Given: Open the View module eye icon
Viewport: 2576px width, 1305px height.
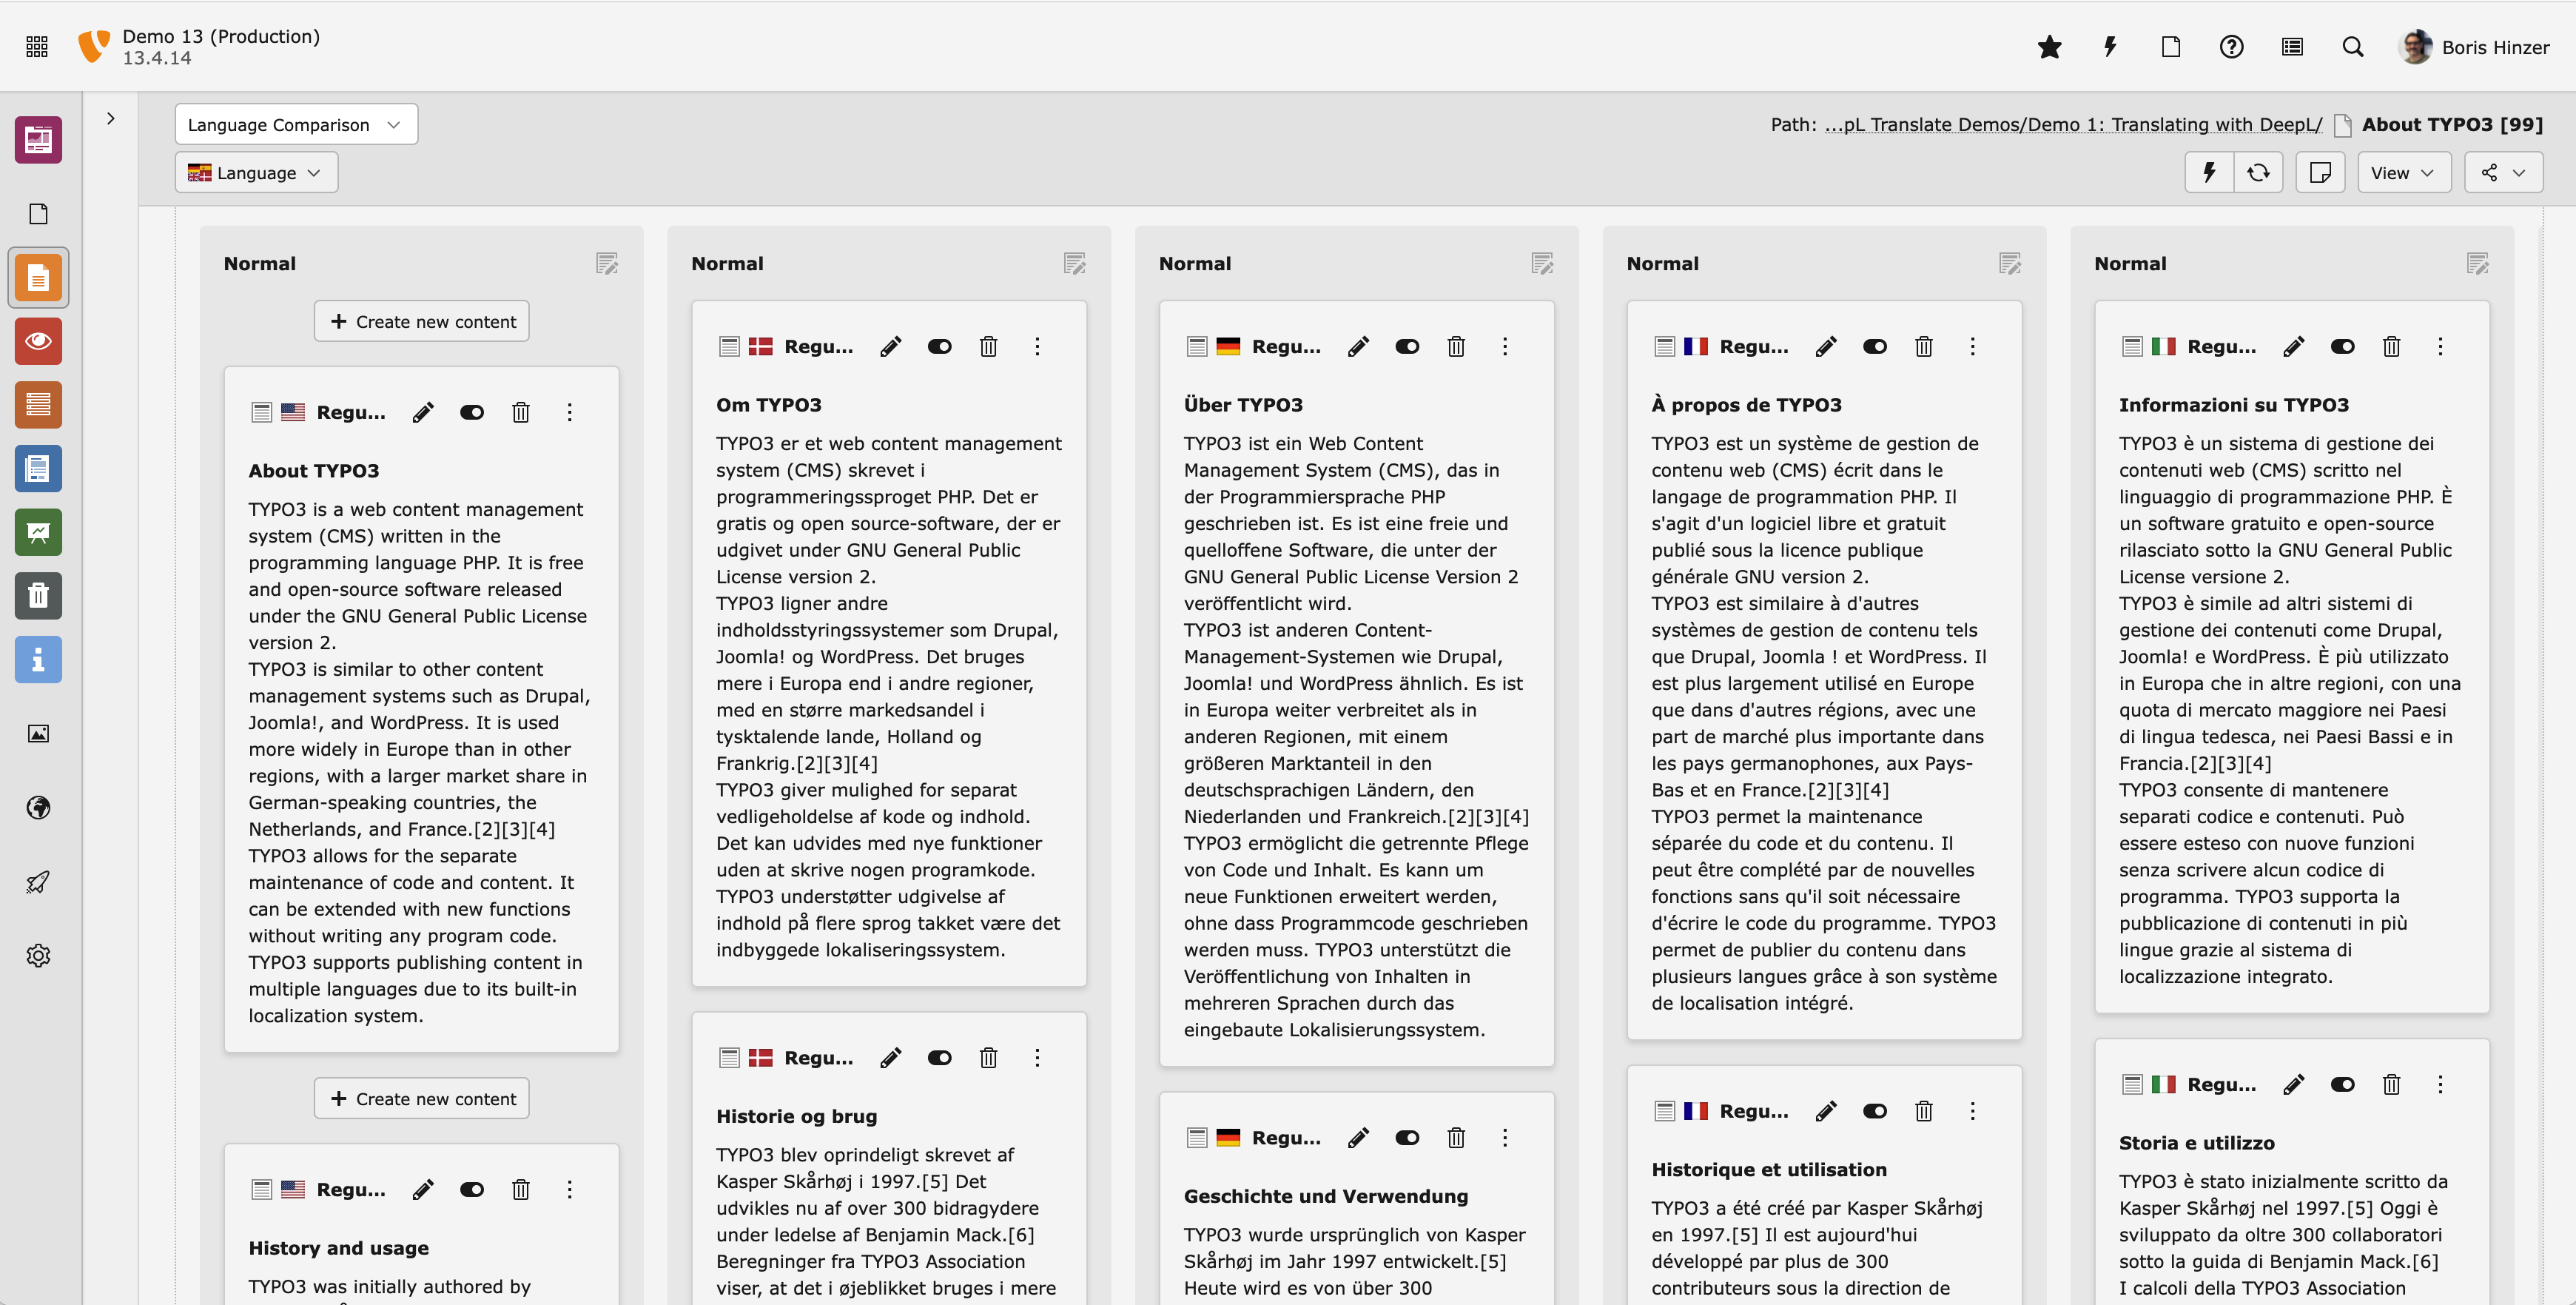Looking at the screenshot, I should point(38,341).
